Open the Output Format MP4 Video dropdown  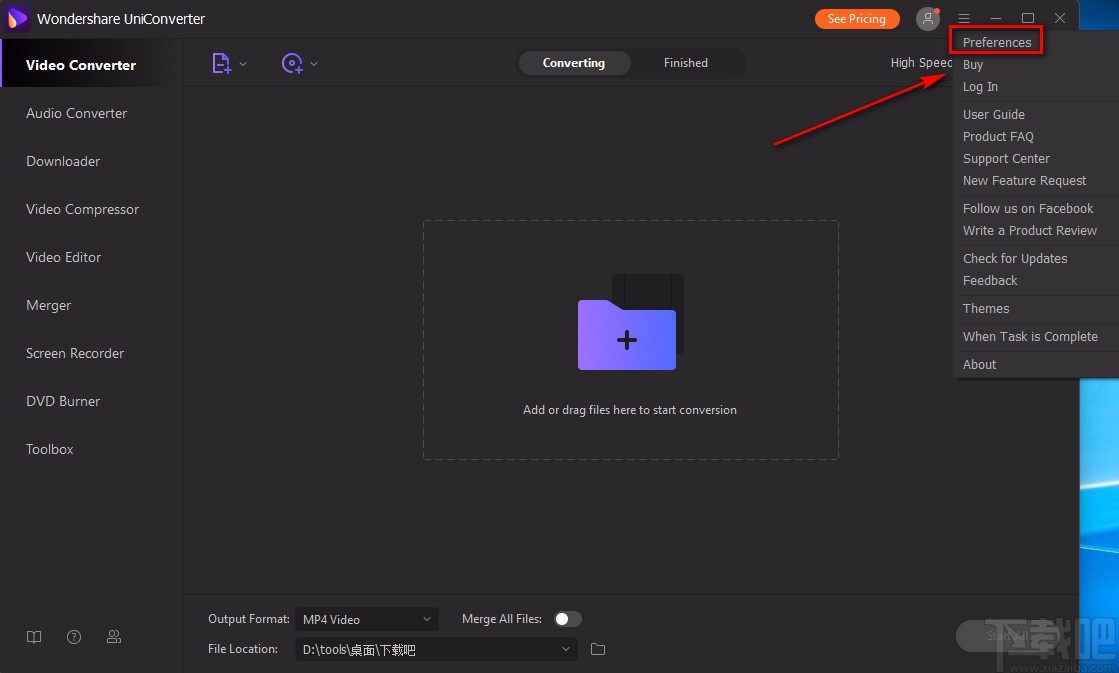coord(367,619)
